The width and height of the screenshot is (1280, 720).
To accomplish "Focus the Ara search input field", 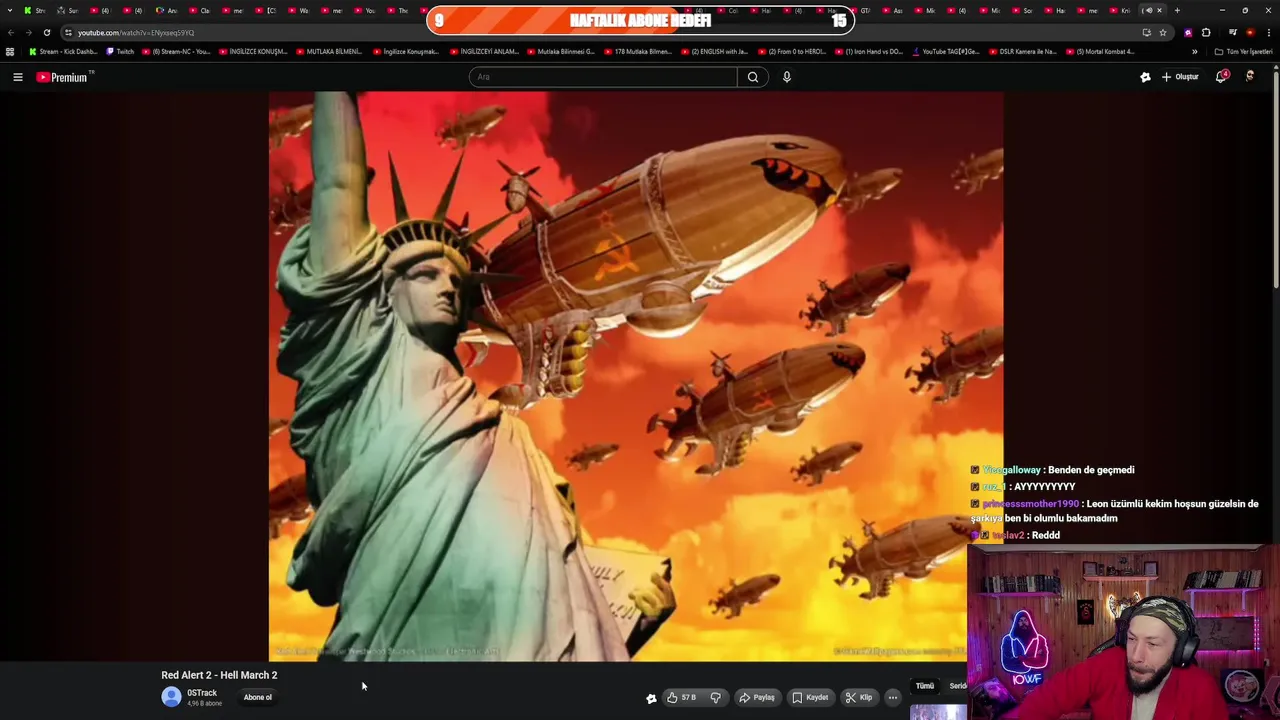I will click(603, 77).
